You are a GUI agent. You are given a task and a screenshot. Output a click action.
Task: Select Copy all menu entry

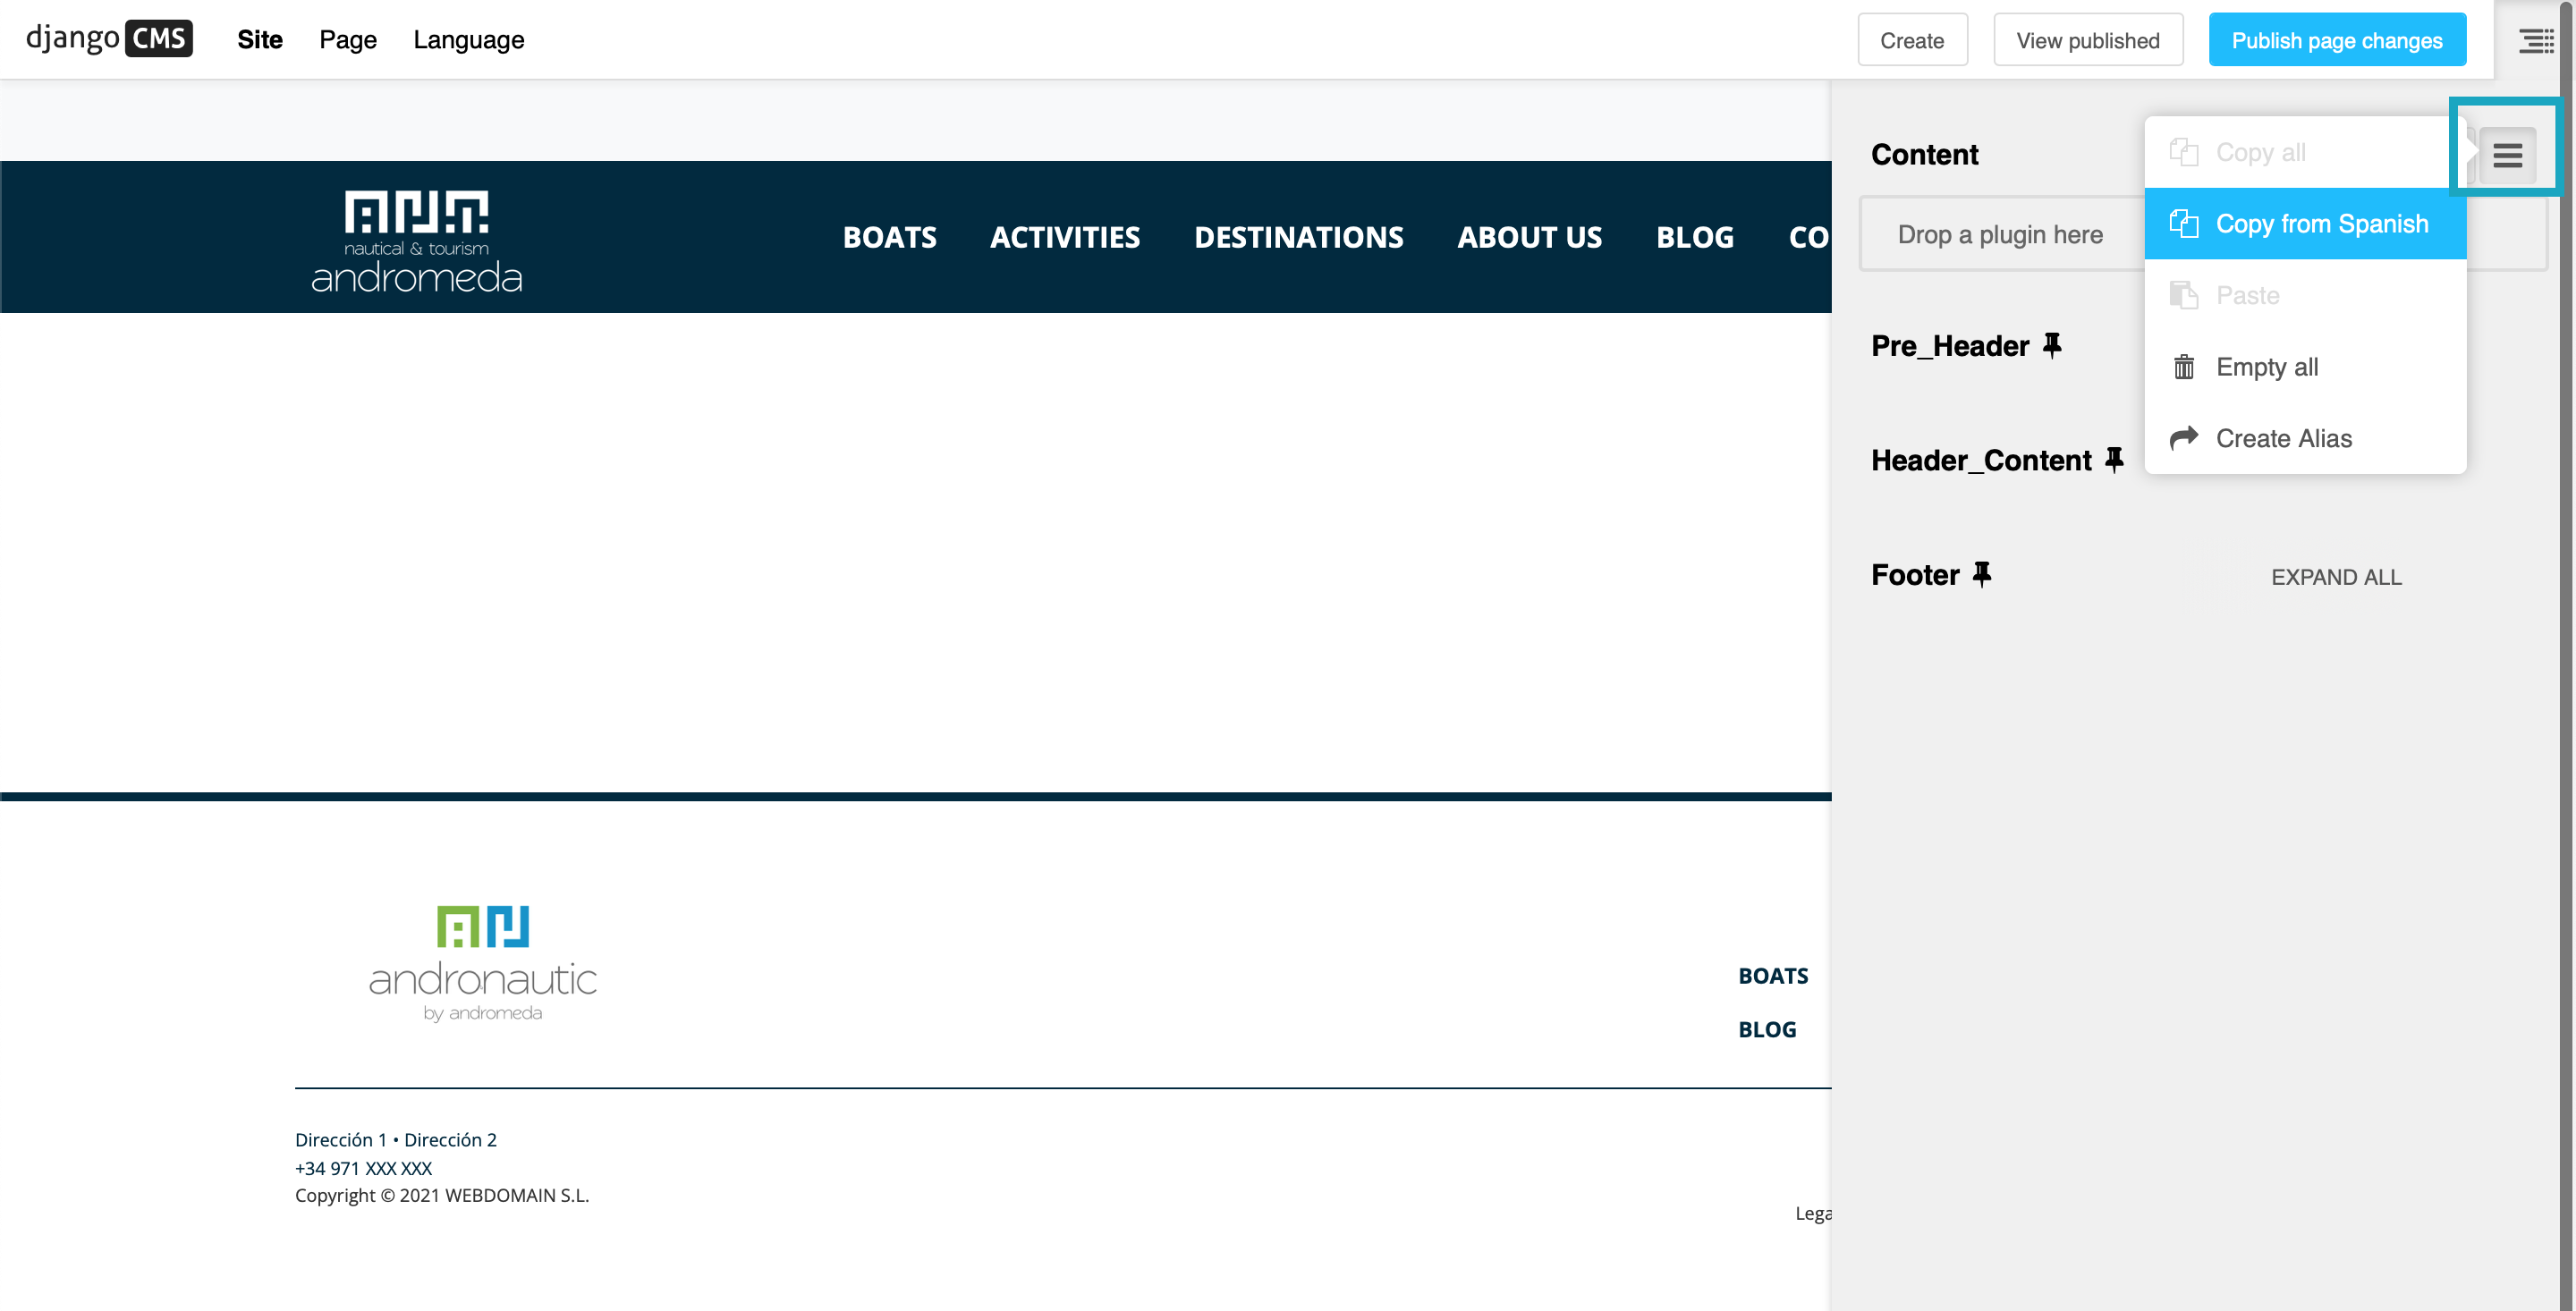click(2305, 152)
